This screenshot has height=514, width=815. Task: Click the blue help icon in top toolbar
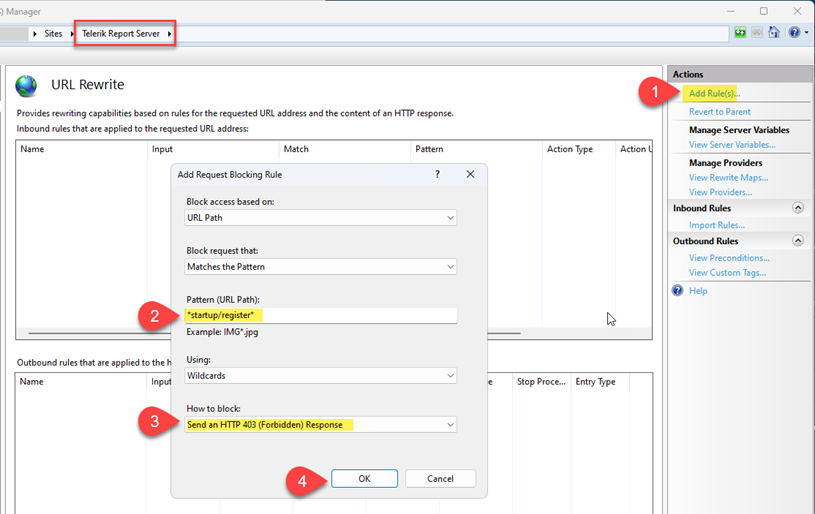[793, 33]
